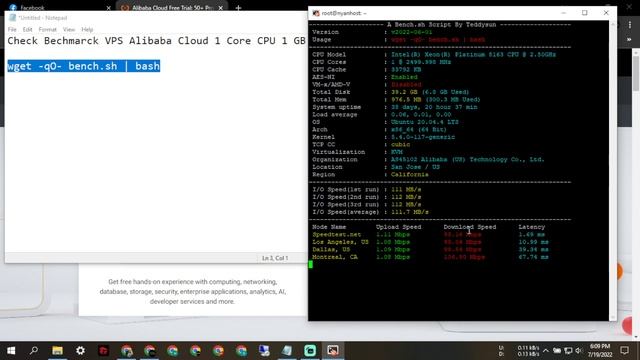
Task: Open the red app icon on taskbar
Action: tap(103, 351)
